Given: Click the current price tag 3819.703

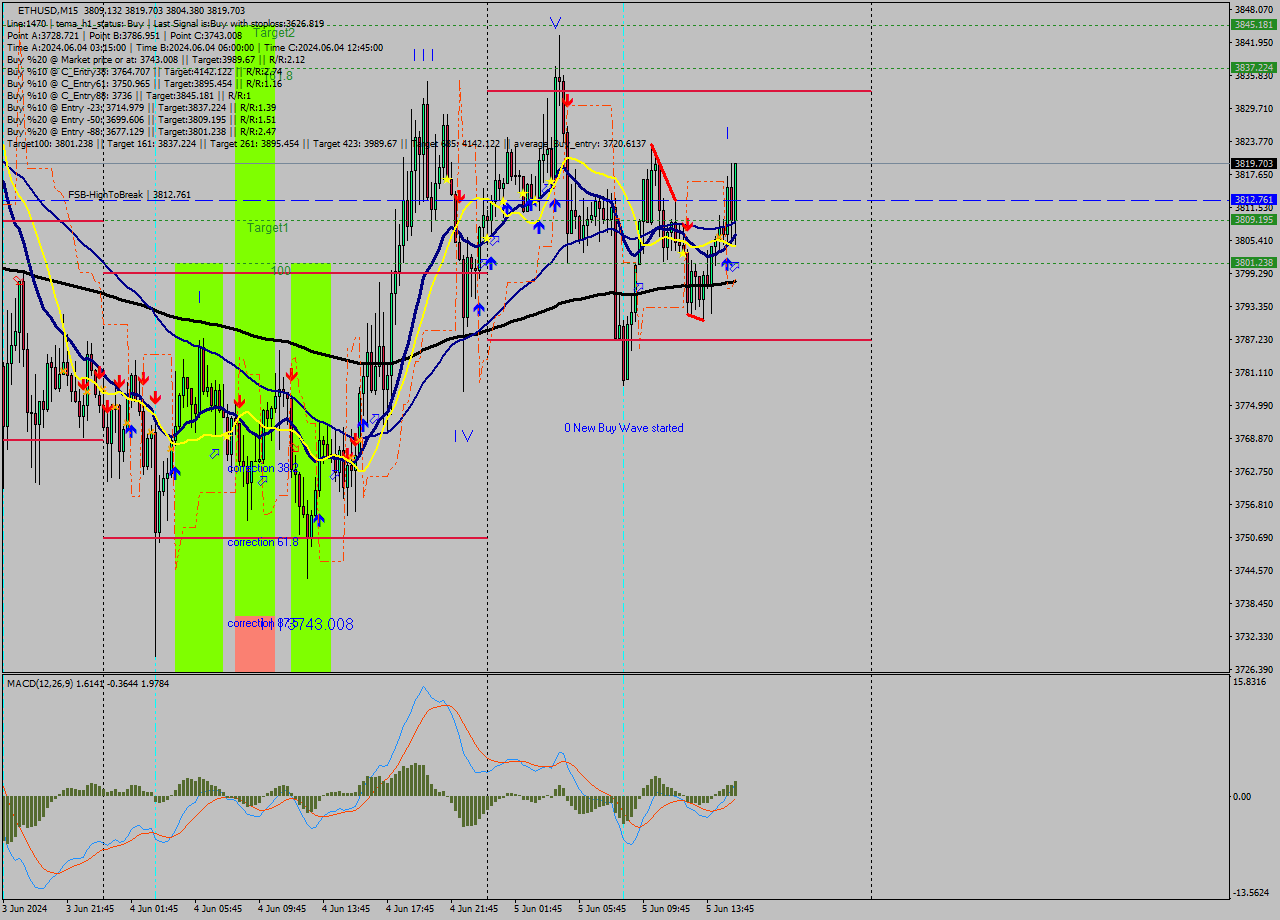Looking at the screenshot, I should 1252,162.
